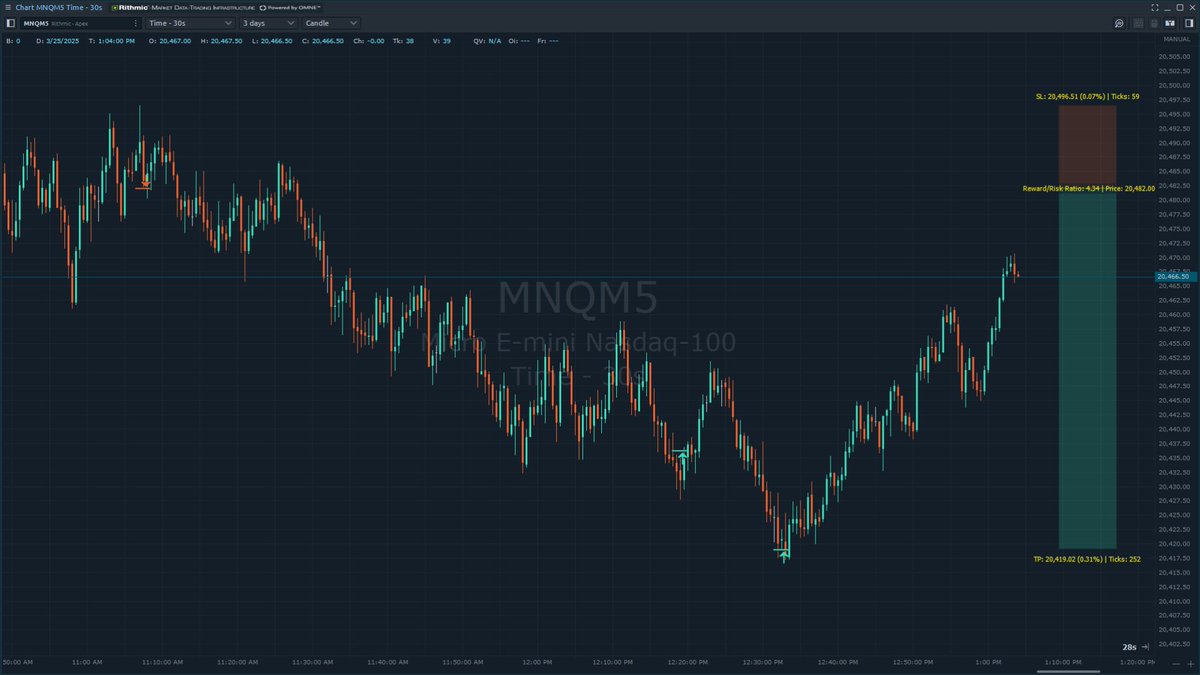
Task: Expand the Candle chart type dropdown
Action: [330, 23]
